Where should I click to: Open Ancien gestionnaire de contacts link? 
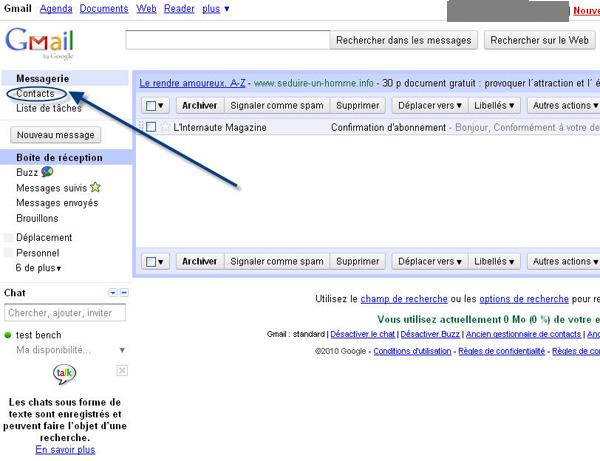click(x=523, y=334)
